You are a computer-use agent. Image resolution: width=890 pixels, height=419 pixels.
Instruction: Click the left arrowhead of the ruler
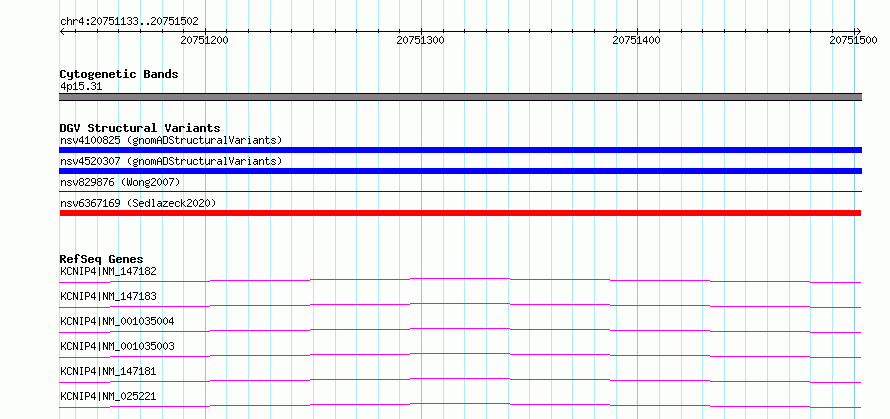pos(62,31)
